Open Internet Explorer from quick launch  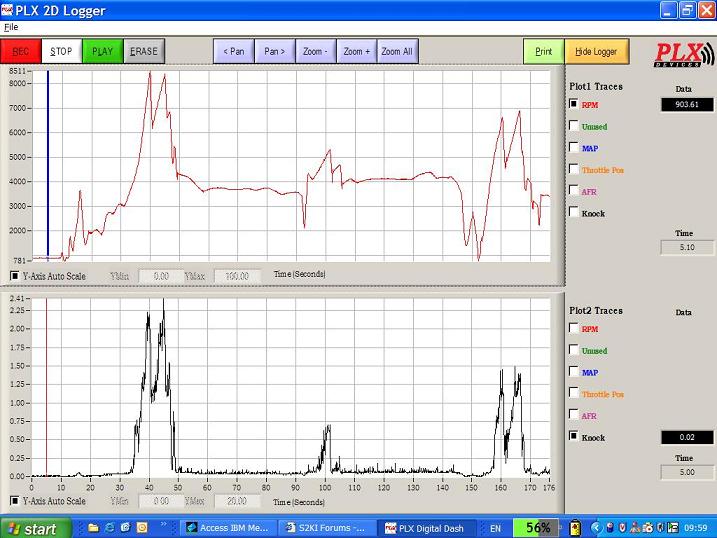click(110, 528)
